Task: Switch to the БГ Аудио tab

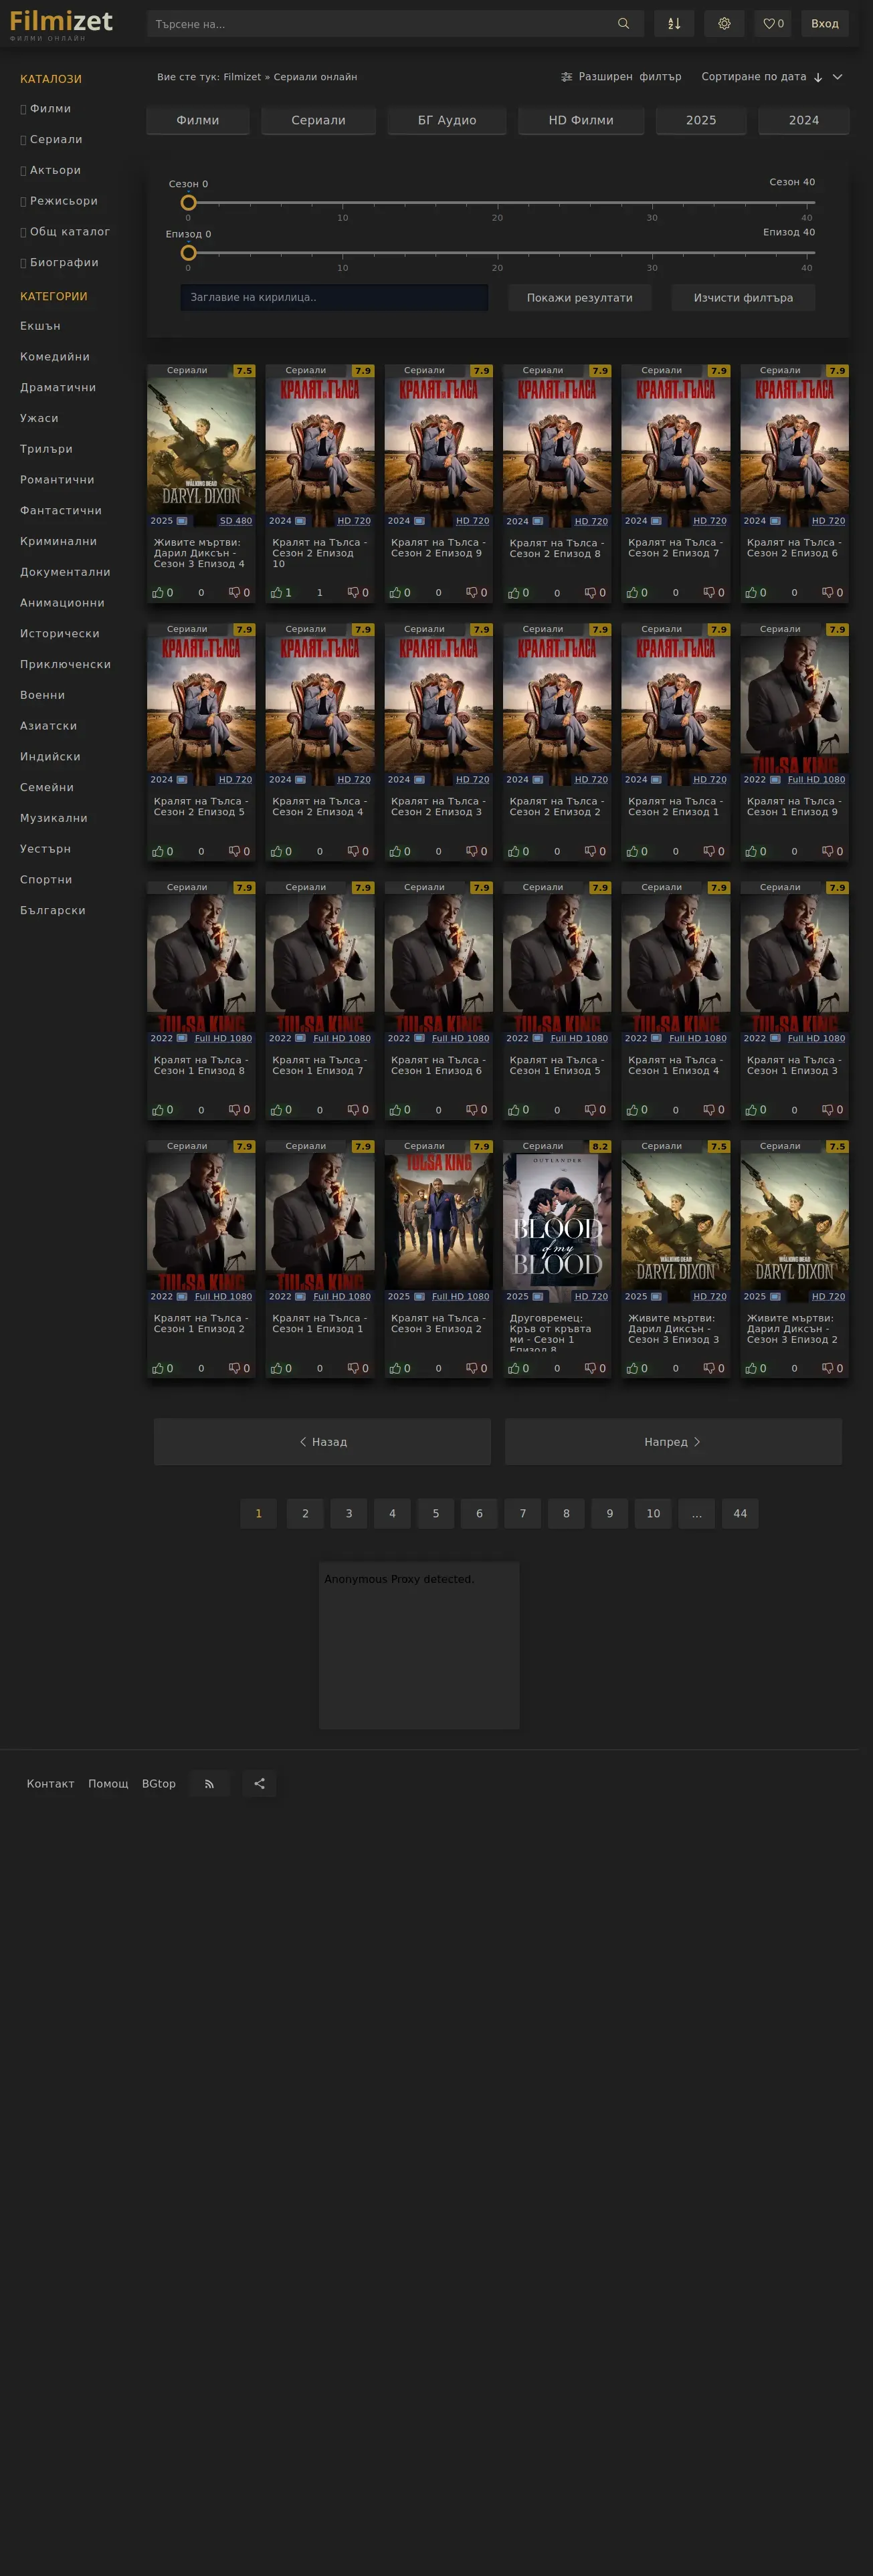Action: pyautogui.click(x=447, y=120)
